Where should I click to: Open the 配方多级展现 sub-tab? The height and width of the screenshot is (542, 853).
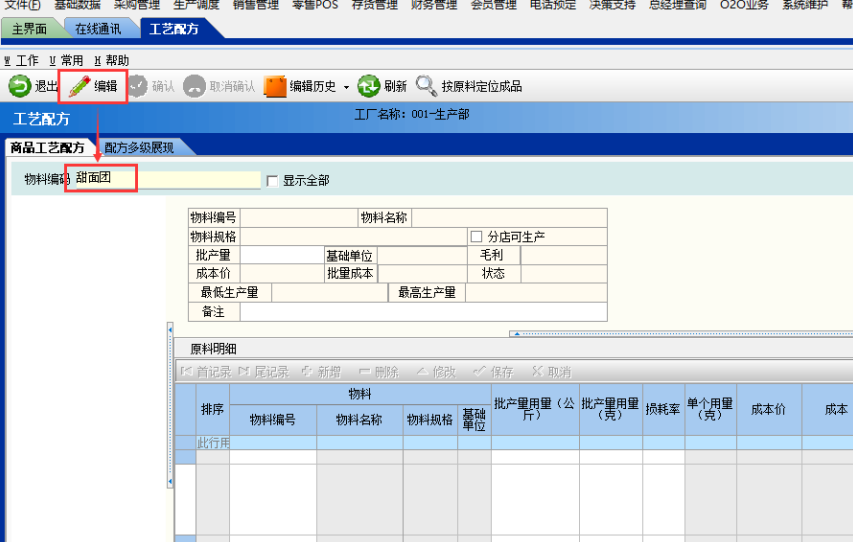139,147
